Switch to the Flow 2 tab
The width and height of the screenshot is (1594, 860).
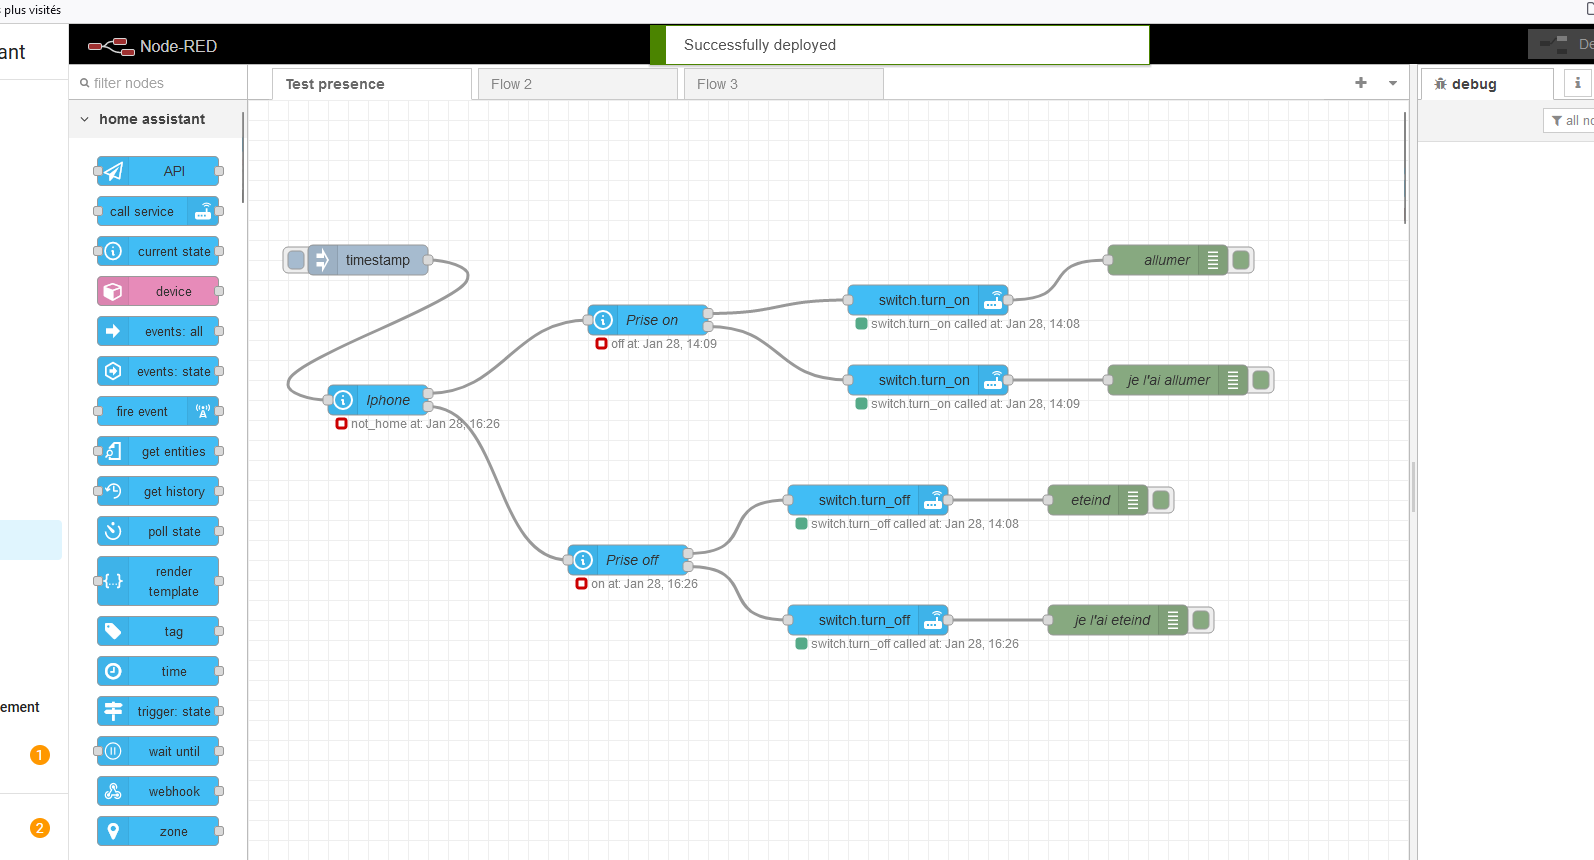click(577, 84)
